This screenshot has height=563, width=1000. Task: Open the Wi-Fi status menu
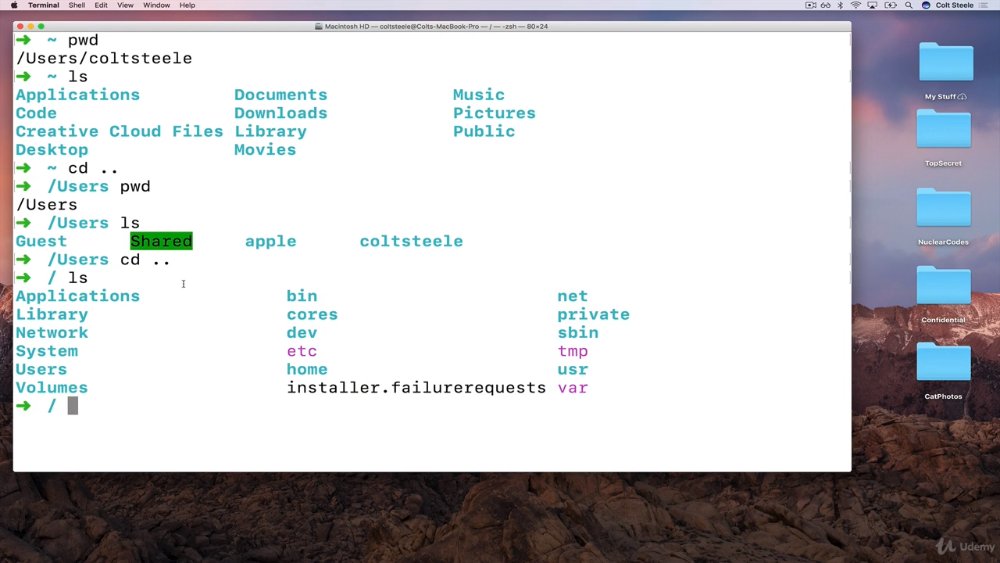point(856,5)
